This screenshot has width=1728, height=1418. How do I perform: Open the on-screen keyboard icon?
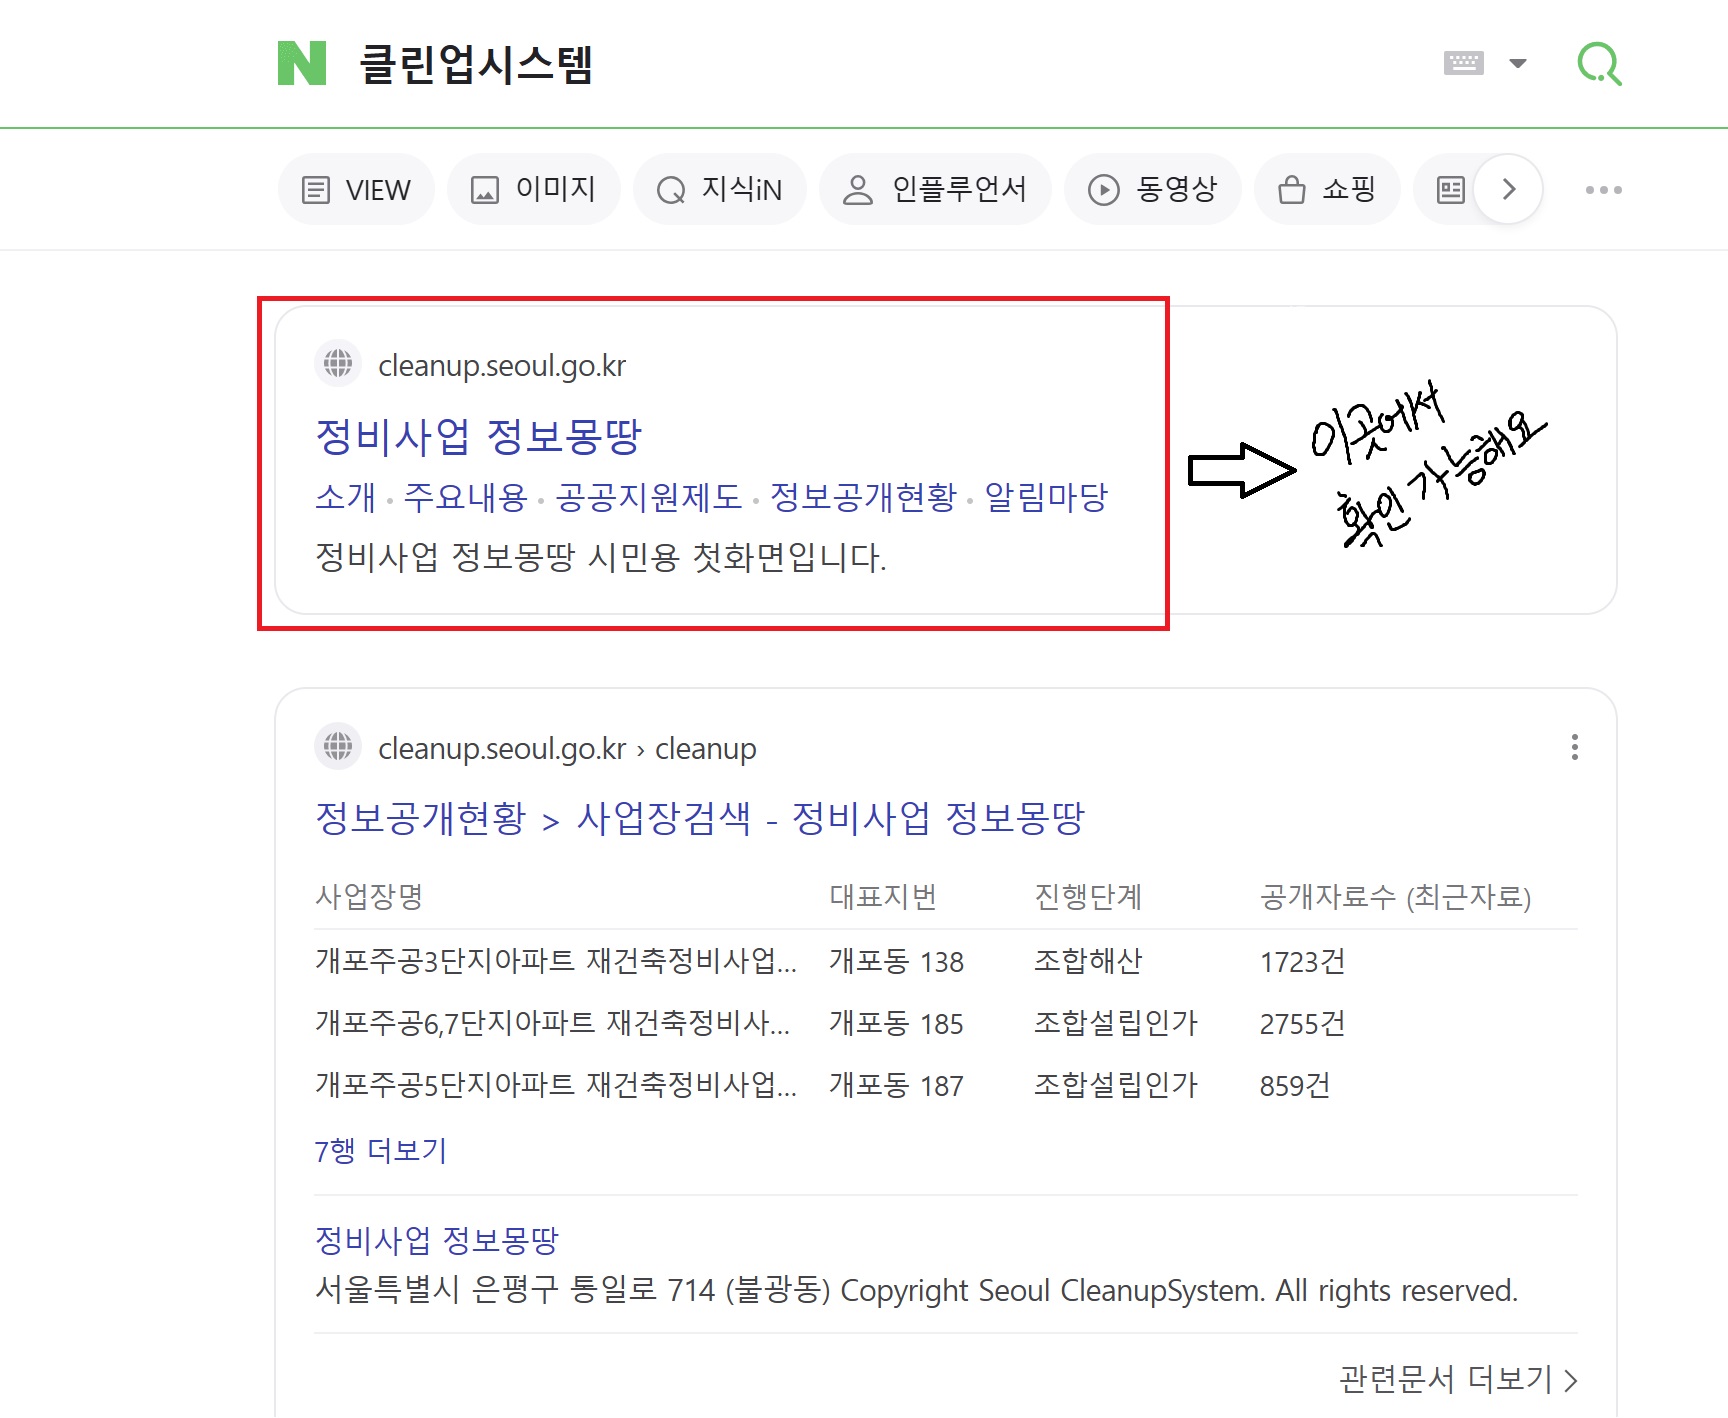[x=1464, y=63]
